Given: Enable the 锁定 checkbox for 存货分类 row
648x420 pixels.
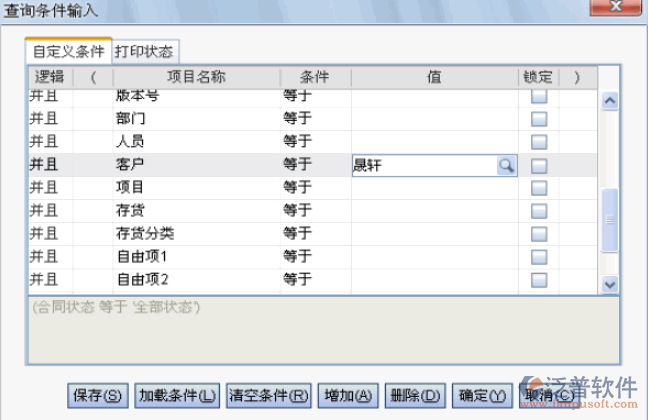Looking at the screenshot, I should [539, 234].
